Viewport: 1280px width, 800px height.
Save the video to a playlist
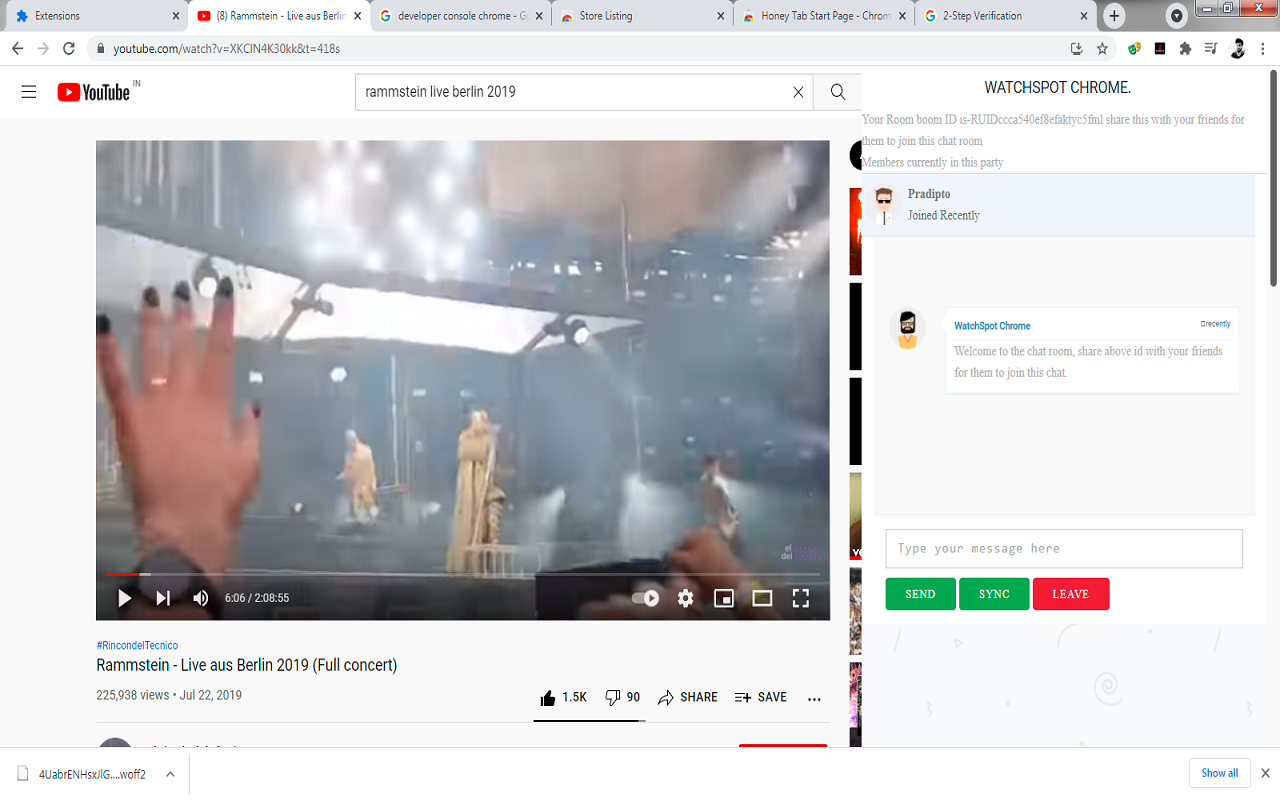pos(761,697)
